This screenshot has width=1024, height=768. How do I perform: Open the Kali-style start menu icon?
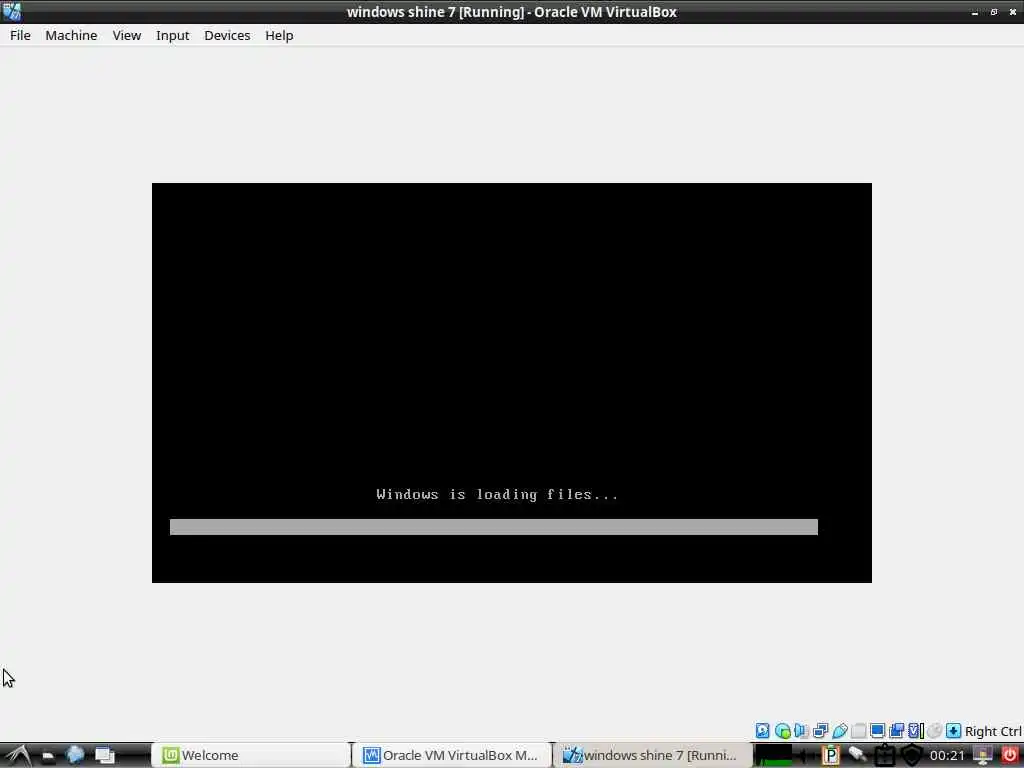click(x=18, y=756)
